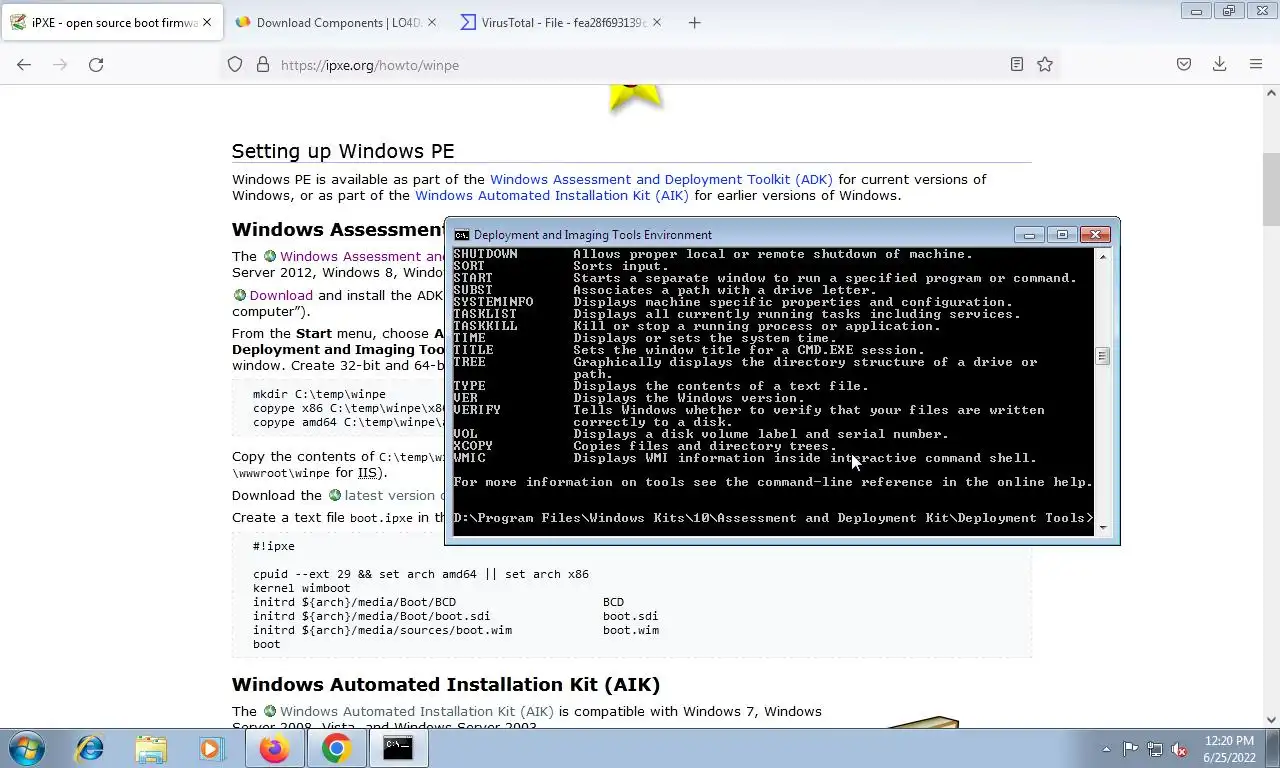This screenshot has width=1280, height=768.
Task: Minimize Deployment and Imaging Tools window
Action: [1029, 235]
